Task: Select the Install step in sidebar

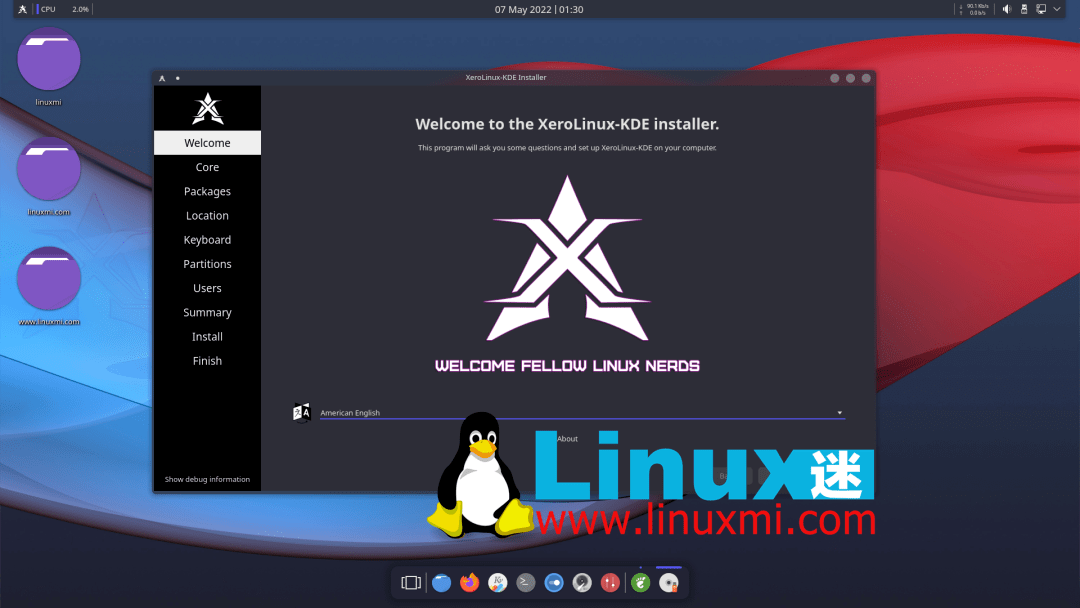Action: click(x=207, y=337)
